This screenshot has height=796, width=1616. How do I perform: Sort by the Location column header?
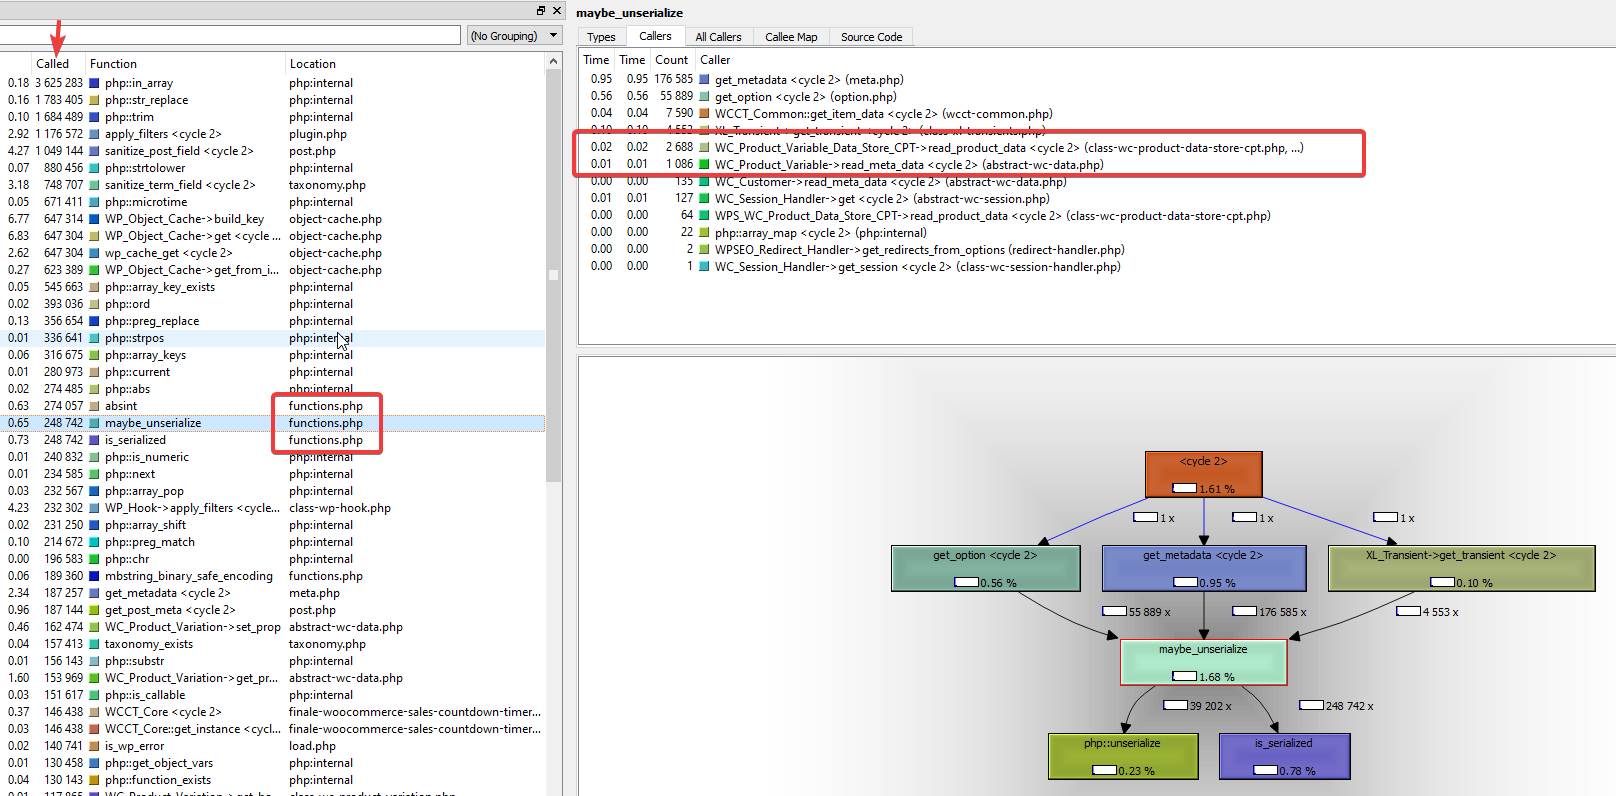coord(313,63)
